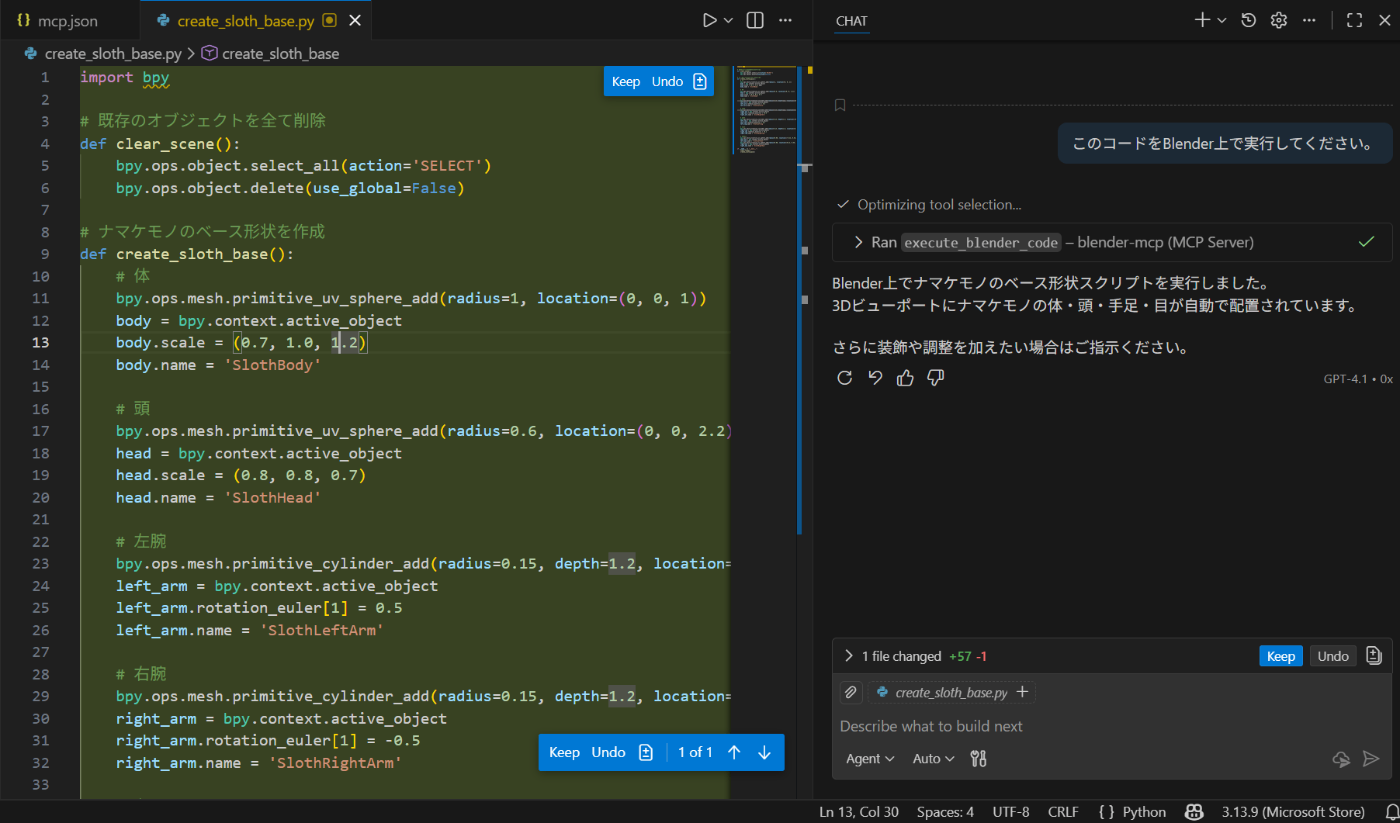The height and width of the screenshot is (823, 1400).
Task: Click Undo at top of editor
Action: click(x=667, y=82)
